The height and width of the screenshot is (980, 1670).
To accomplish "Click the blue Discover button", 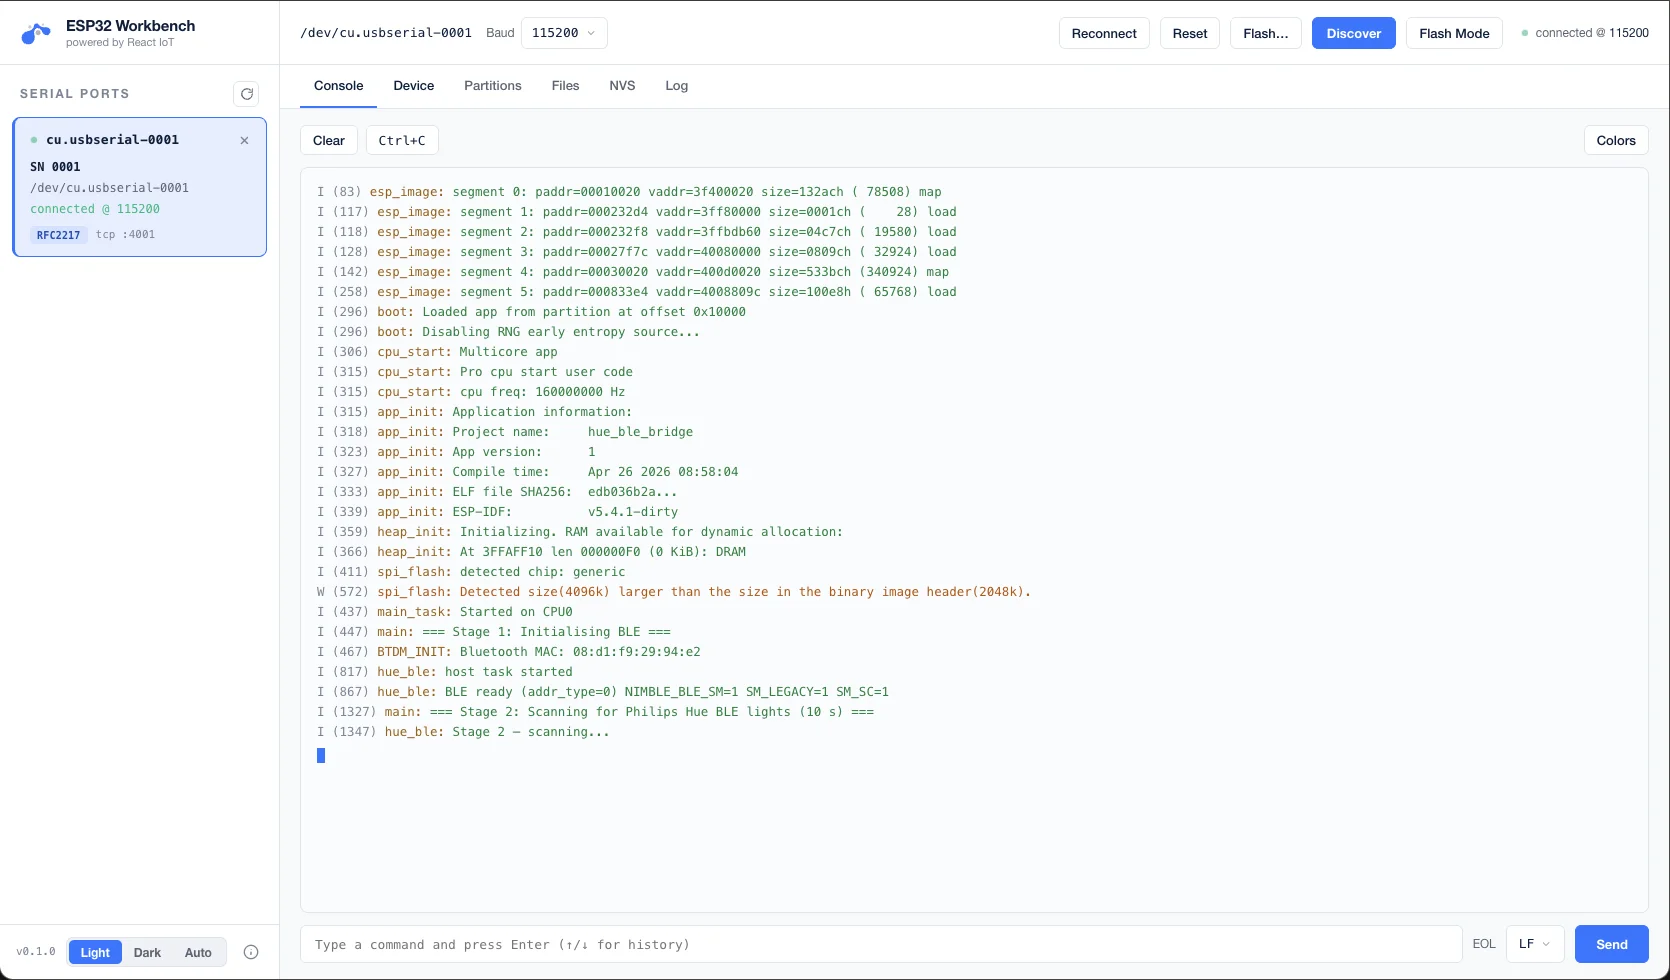I will click(x=1353, y=33).
